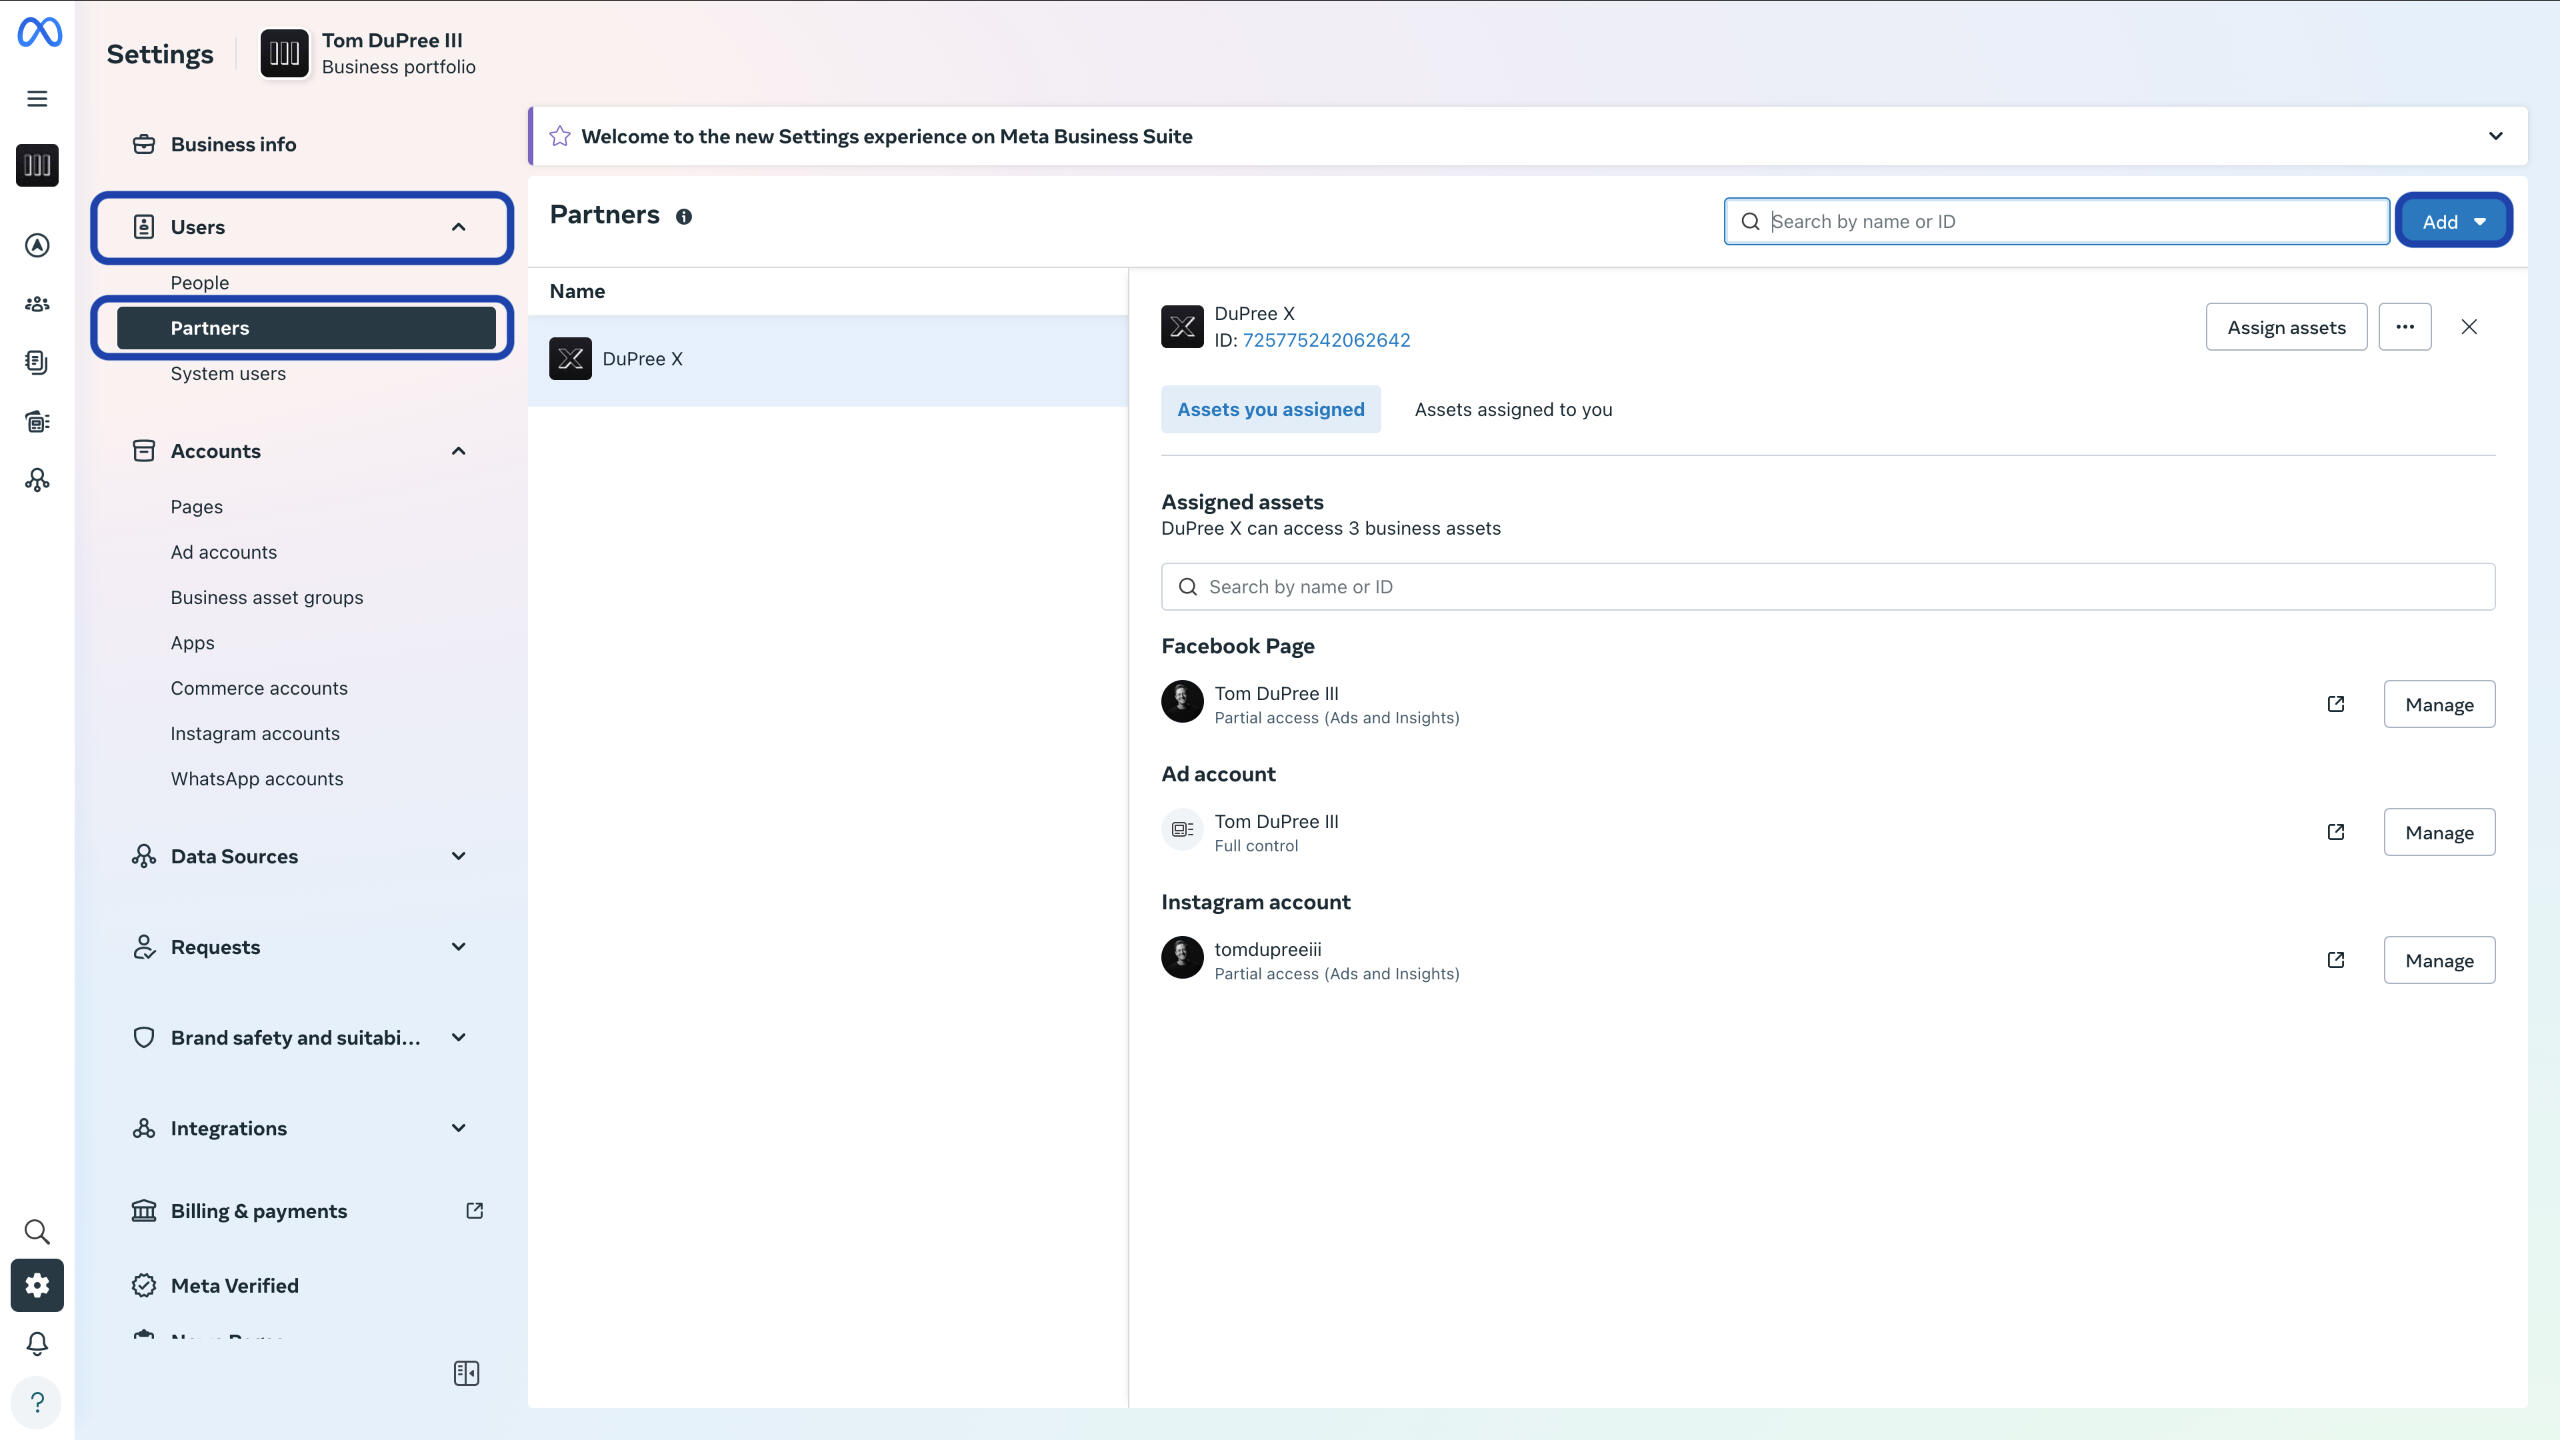Open the help question mark icon
The image size is (2560, 1440).
pos(37,1402)
